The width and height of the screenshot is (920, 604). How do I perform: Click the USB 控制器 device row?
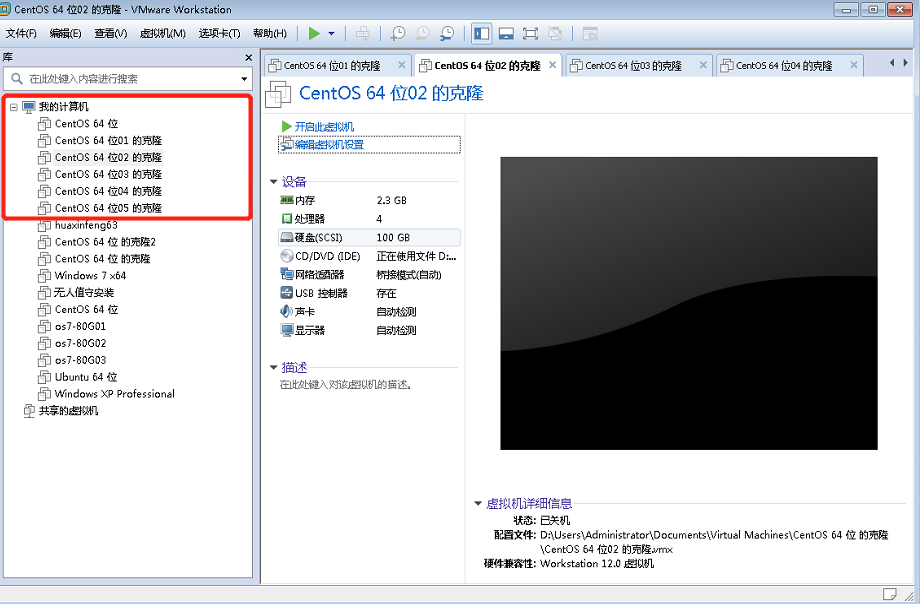[x=369, y=293]
